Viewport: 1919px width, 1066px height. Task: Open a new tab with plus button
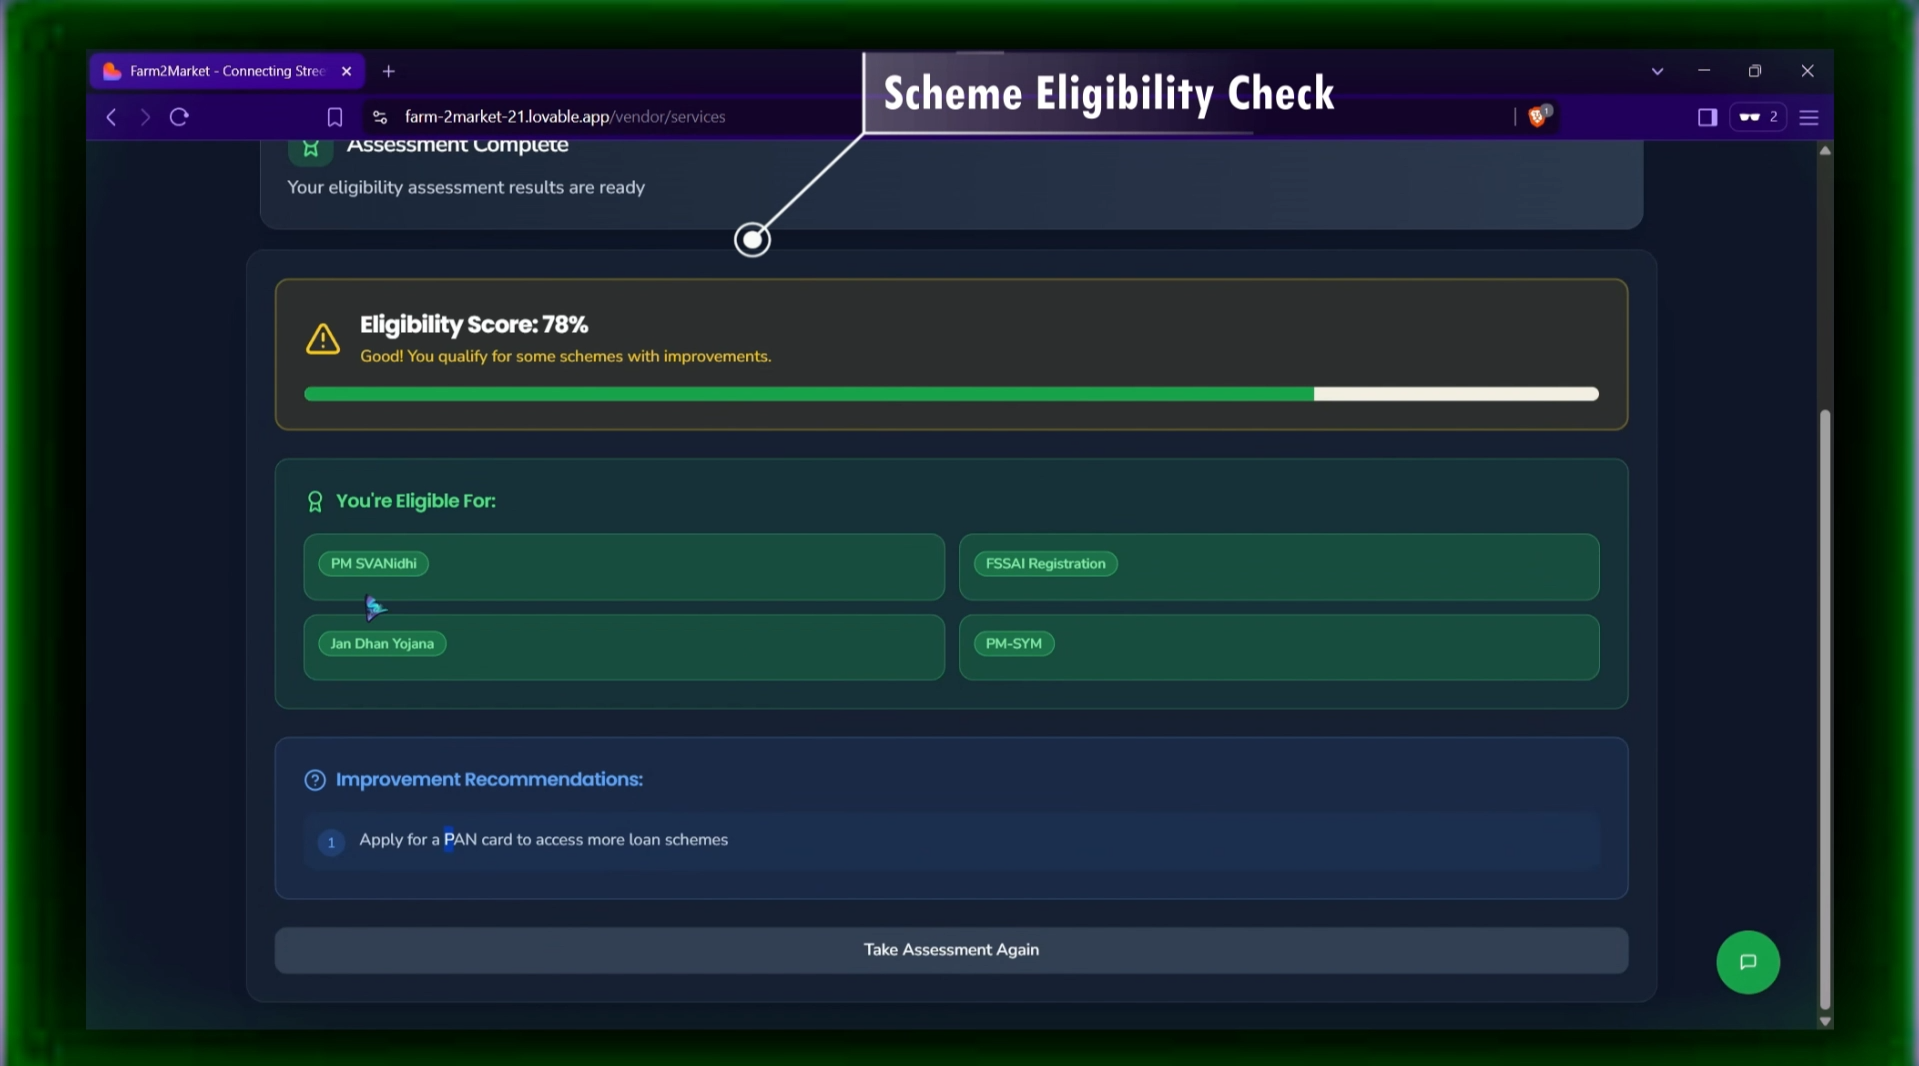click(389, 71)
